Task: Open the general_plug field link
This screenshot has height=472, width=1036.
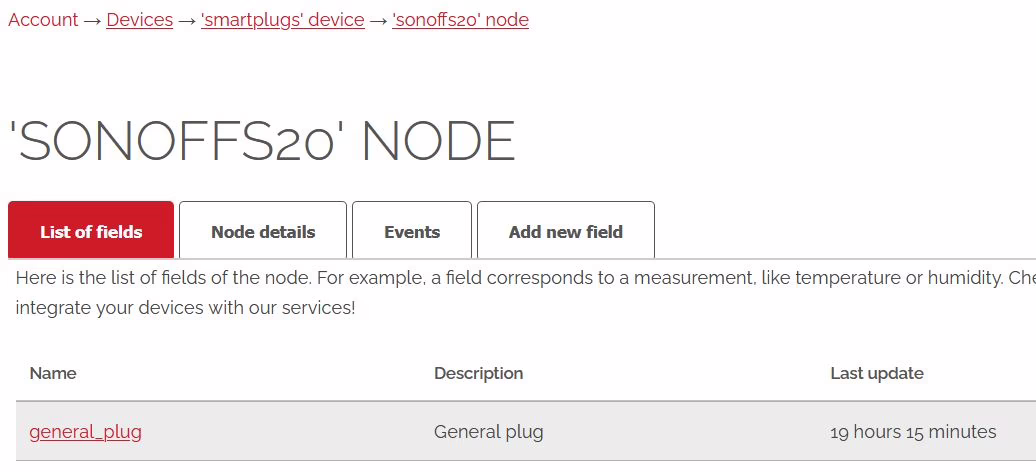Action: [86, 432]
